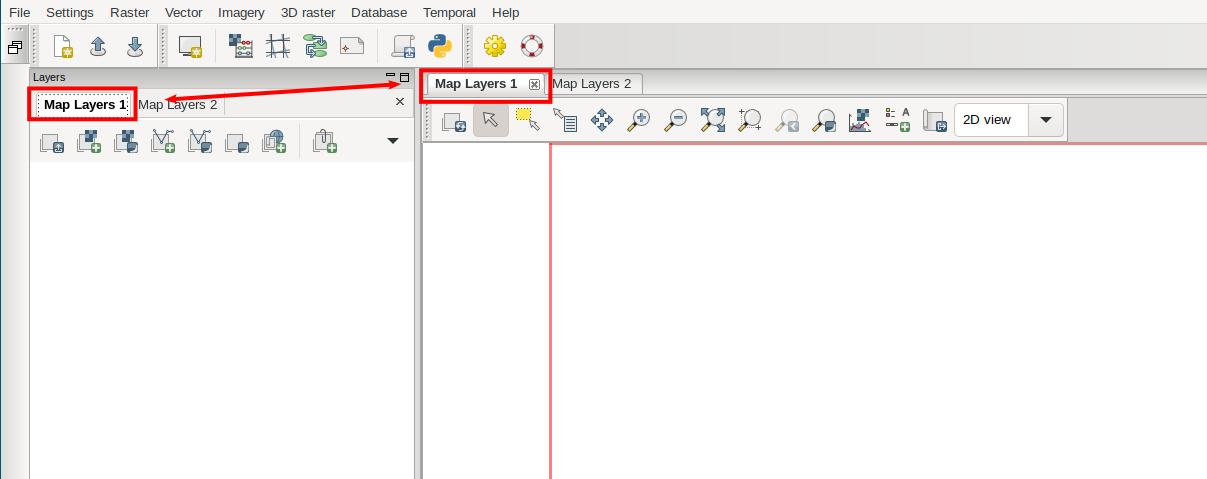
Task: Open the raster map calculator
Action: pyautogui.click(x=241, y=46)
